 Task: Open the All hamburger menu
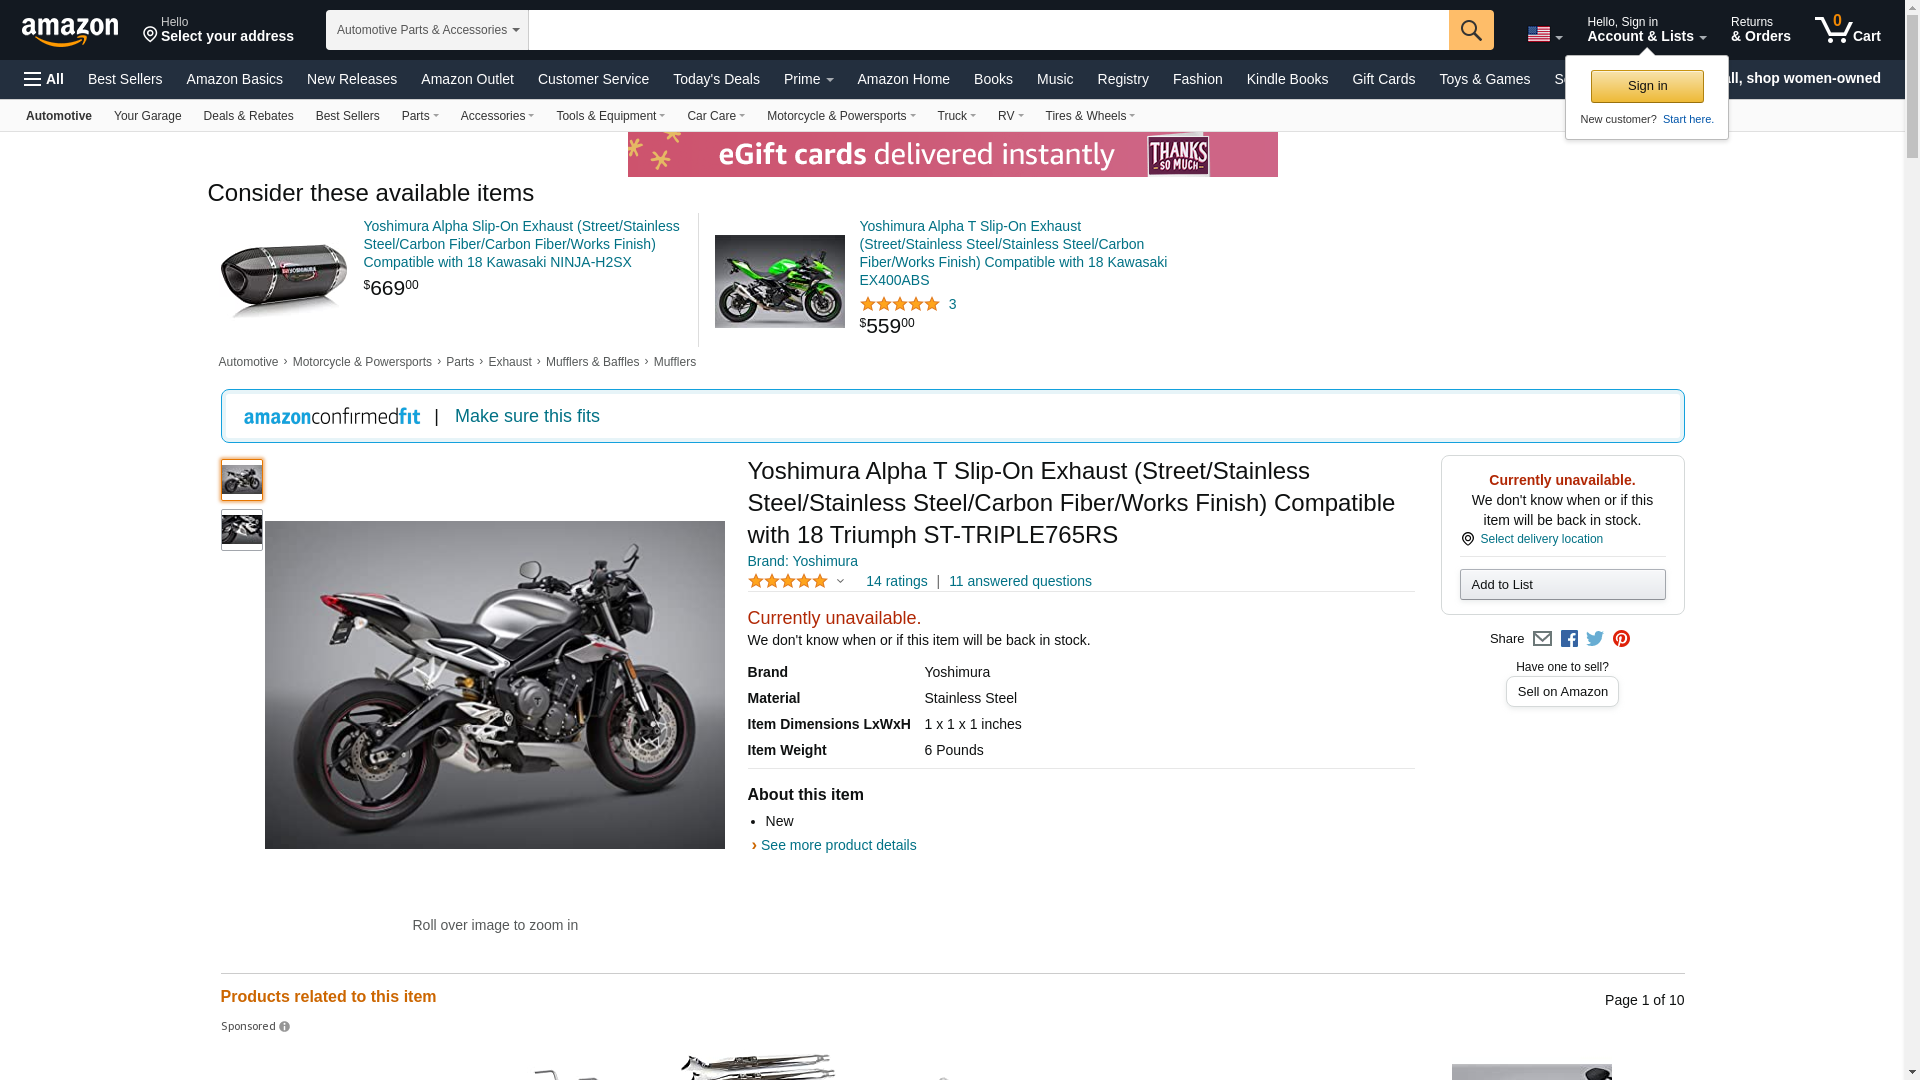point(44,79)
